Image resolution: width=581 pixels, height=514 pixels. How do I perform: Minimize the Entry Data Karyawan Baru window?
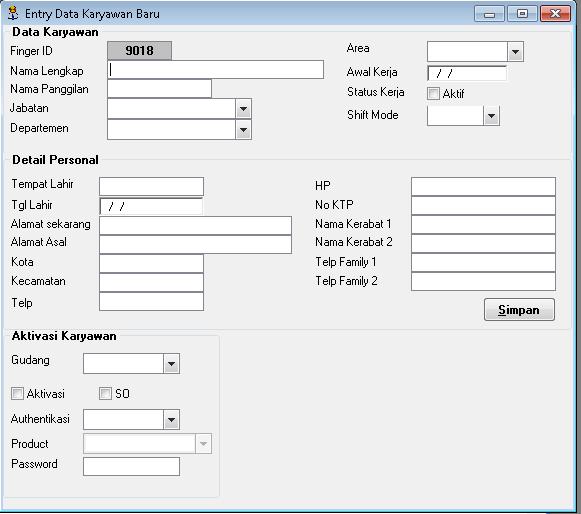[x=489, y=14]
